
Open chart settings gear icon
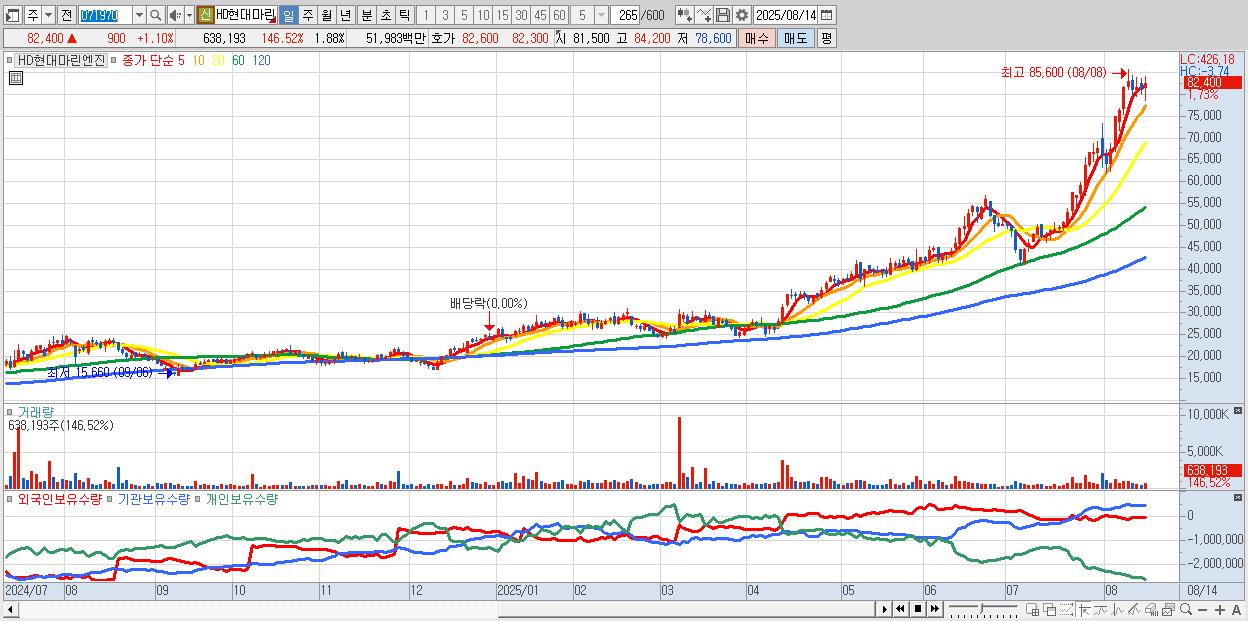tap(741, 15)
